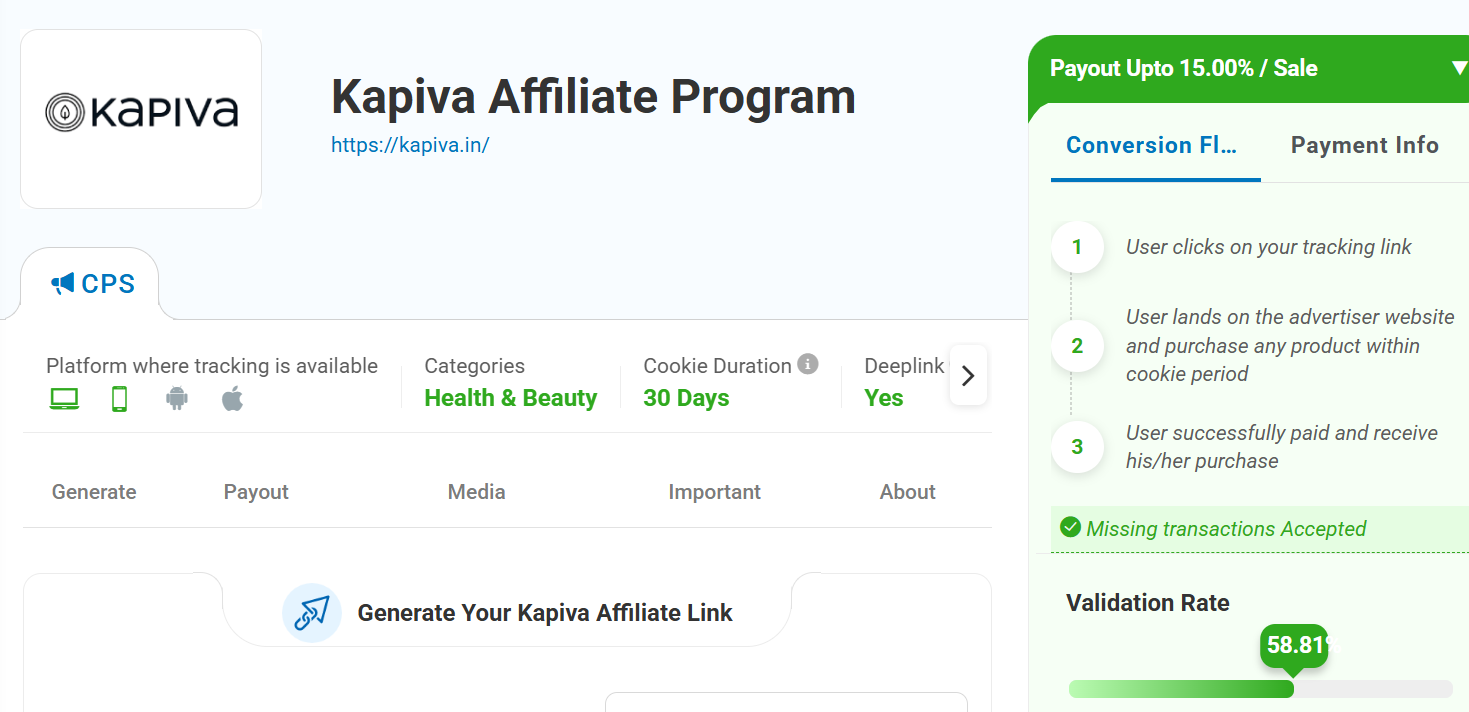Click the megaphone icon on CPS tab

point(63,284)
